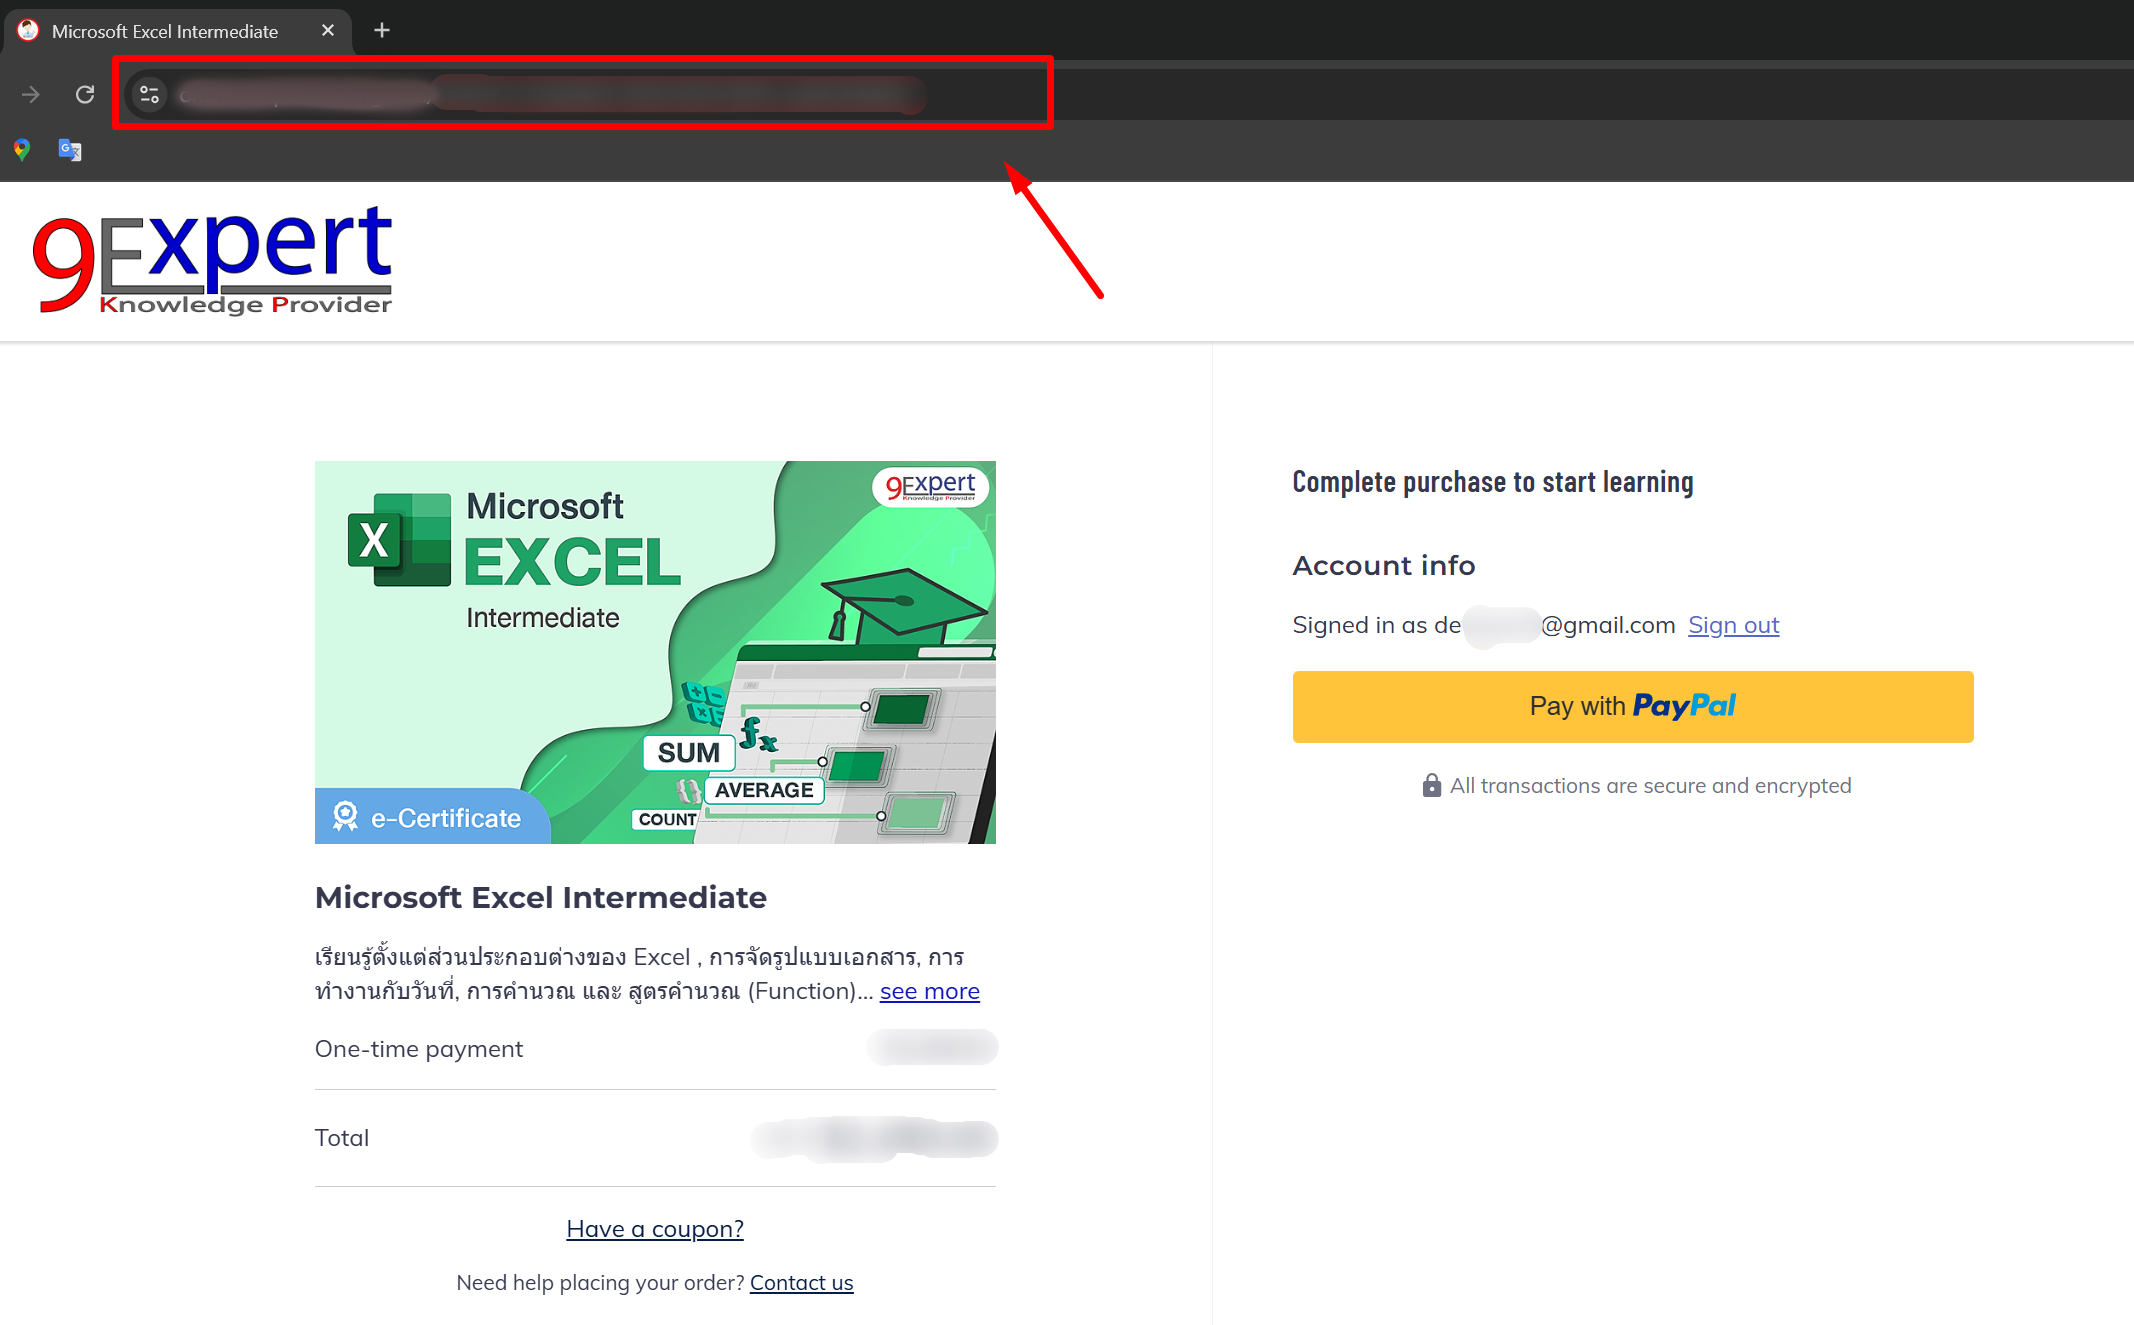Select the Microsoft Excel Intermediate tab
Screen dimensions: 2134x1325
[178, 31]
